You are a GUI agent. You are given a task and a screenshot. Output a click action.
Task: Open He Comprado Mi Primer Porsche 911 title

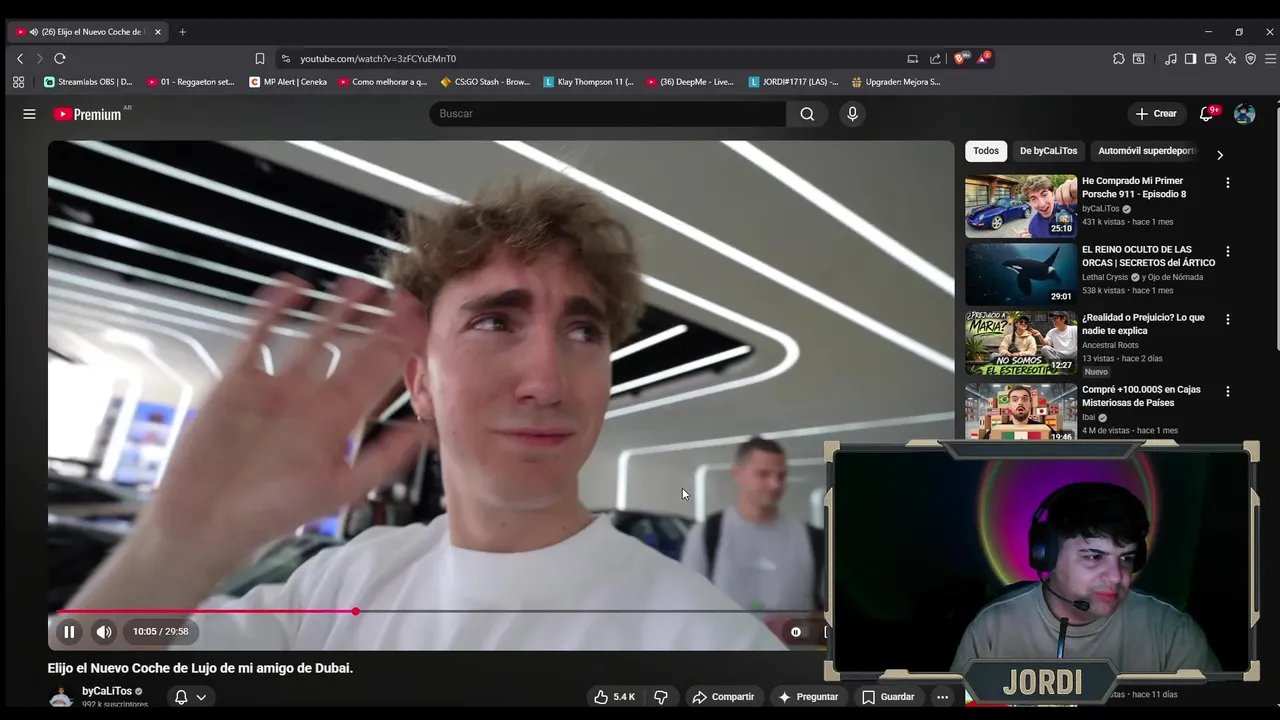1134,187
